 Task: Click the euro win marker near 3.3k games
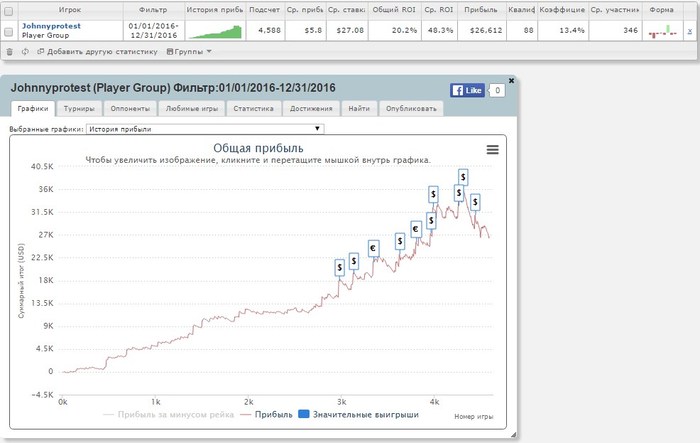(x=373, y=248)
